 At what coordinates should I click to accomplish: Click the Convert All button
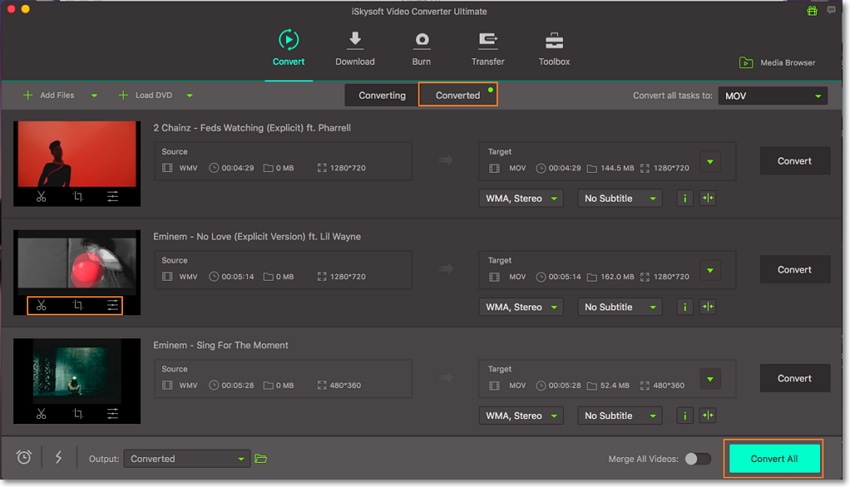(774, 459)
